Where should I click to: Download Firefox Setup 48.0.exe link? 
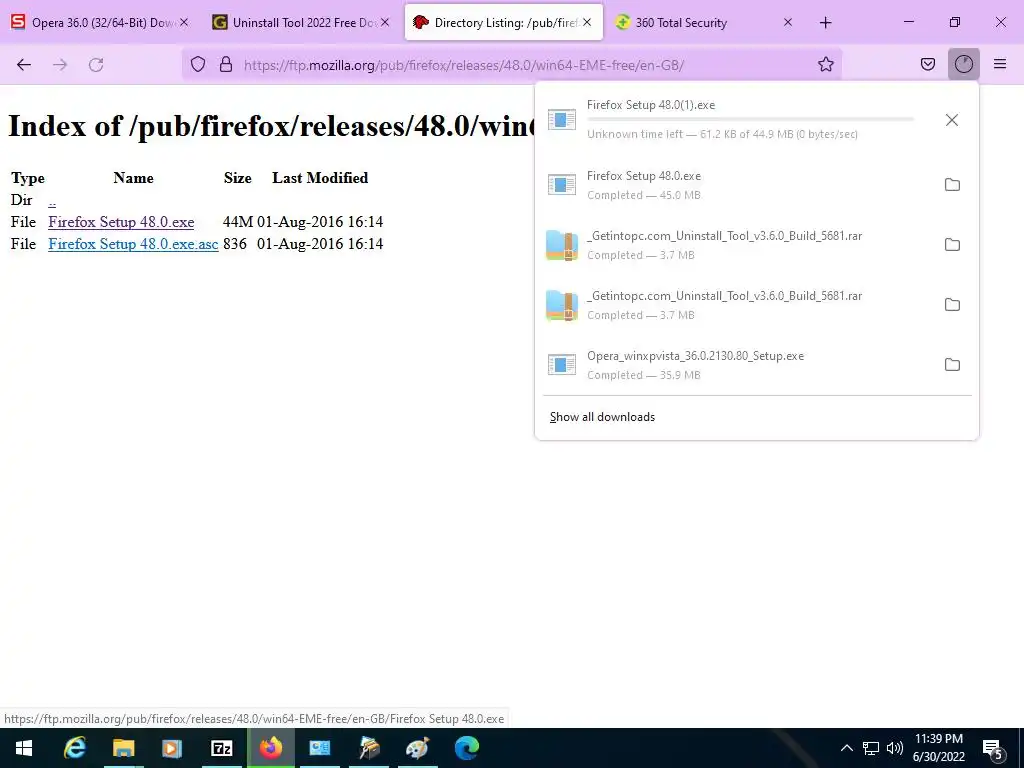[x=121, y=222]
